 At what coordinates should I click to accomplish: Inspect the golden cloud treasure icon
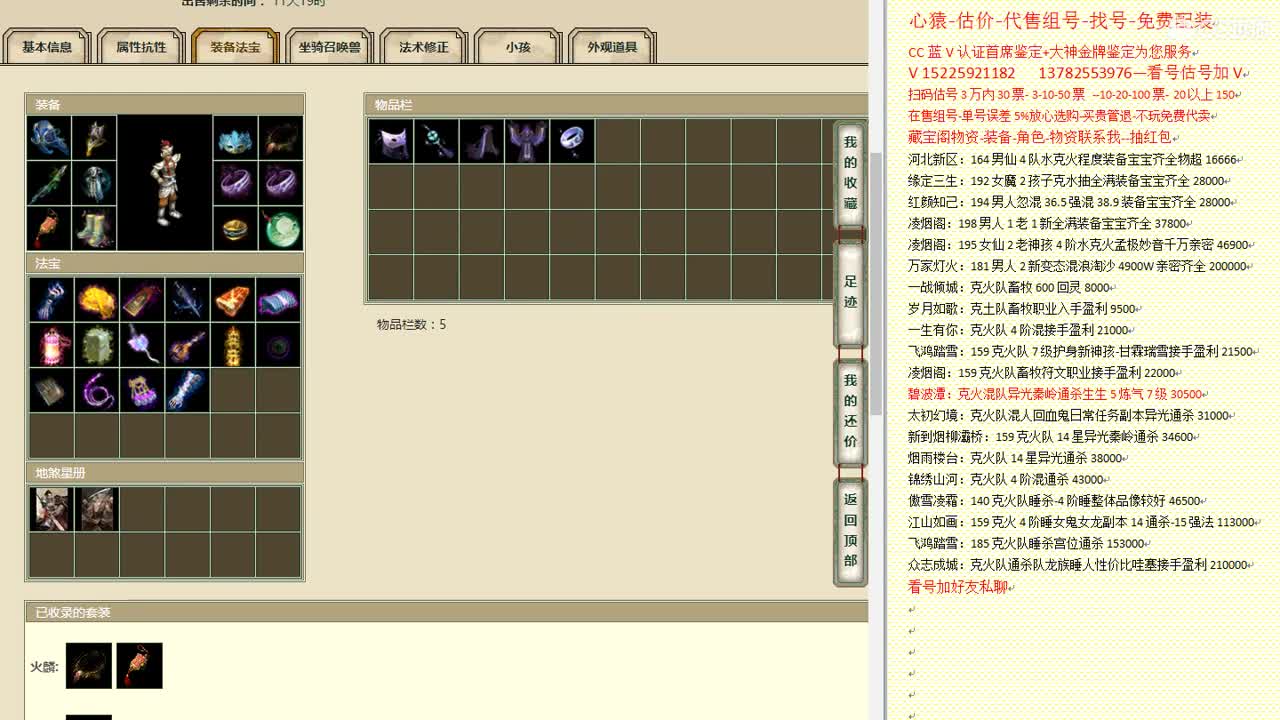pos(97,299)
